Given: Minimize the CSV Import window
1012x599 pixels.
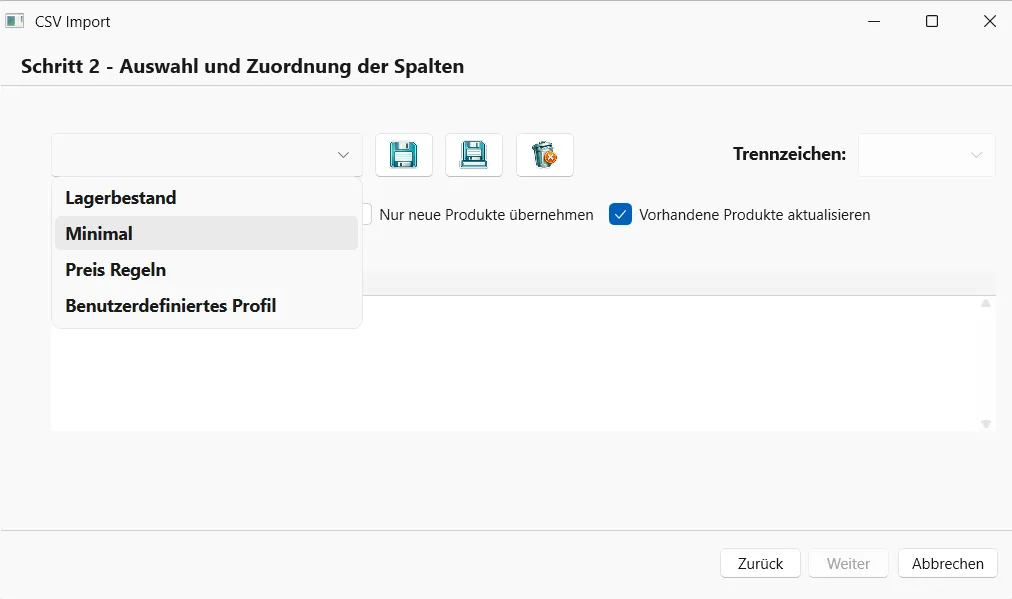Looking at the screenshot, I should (874, 21).
